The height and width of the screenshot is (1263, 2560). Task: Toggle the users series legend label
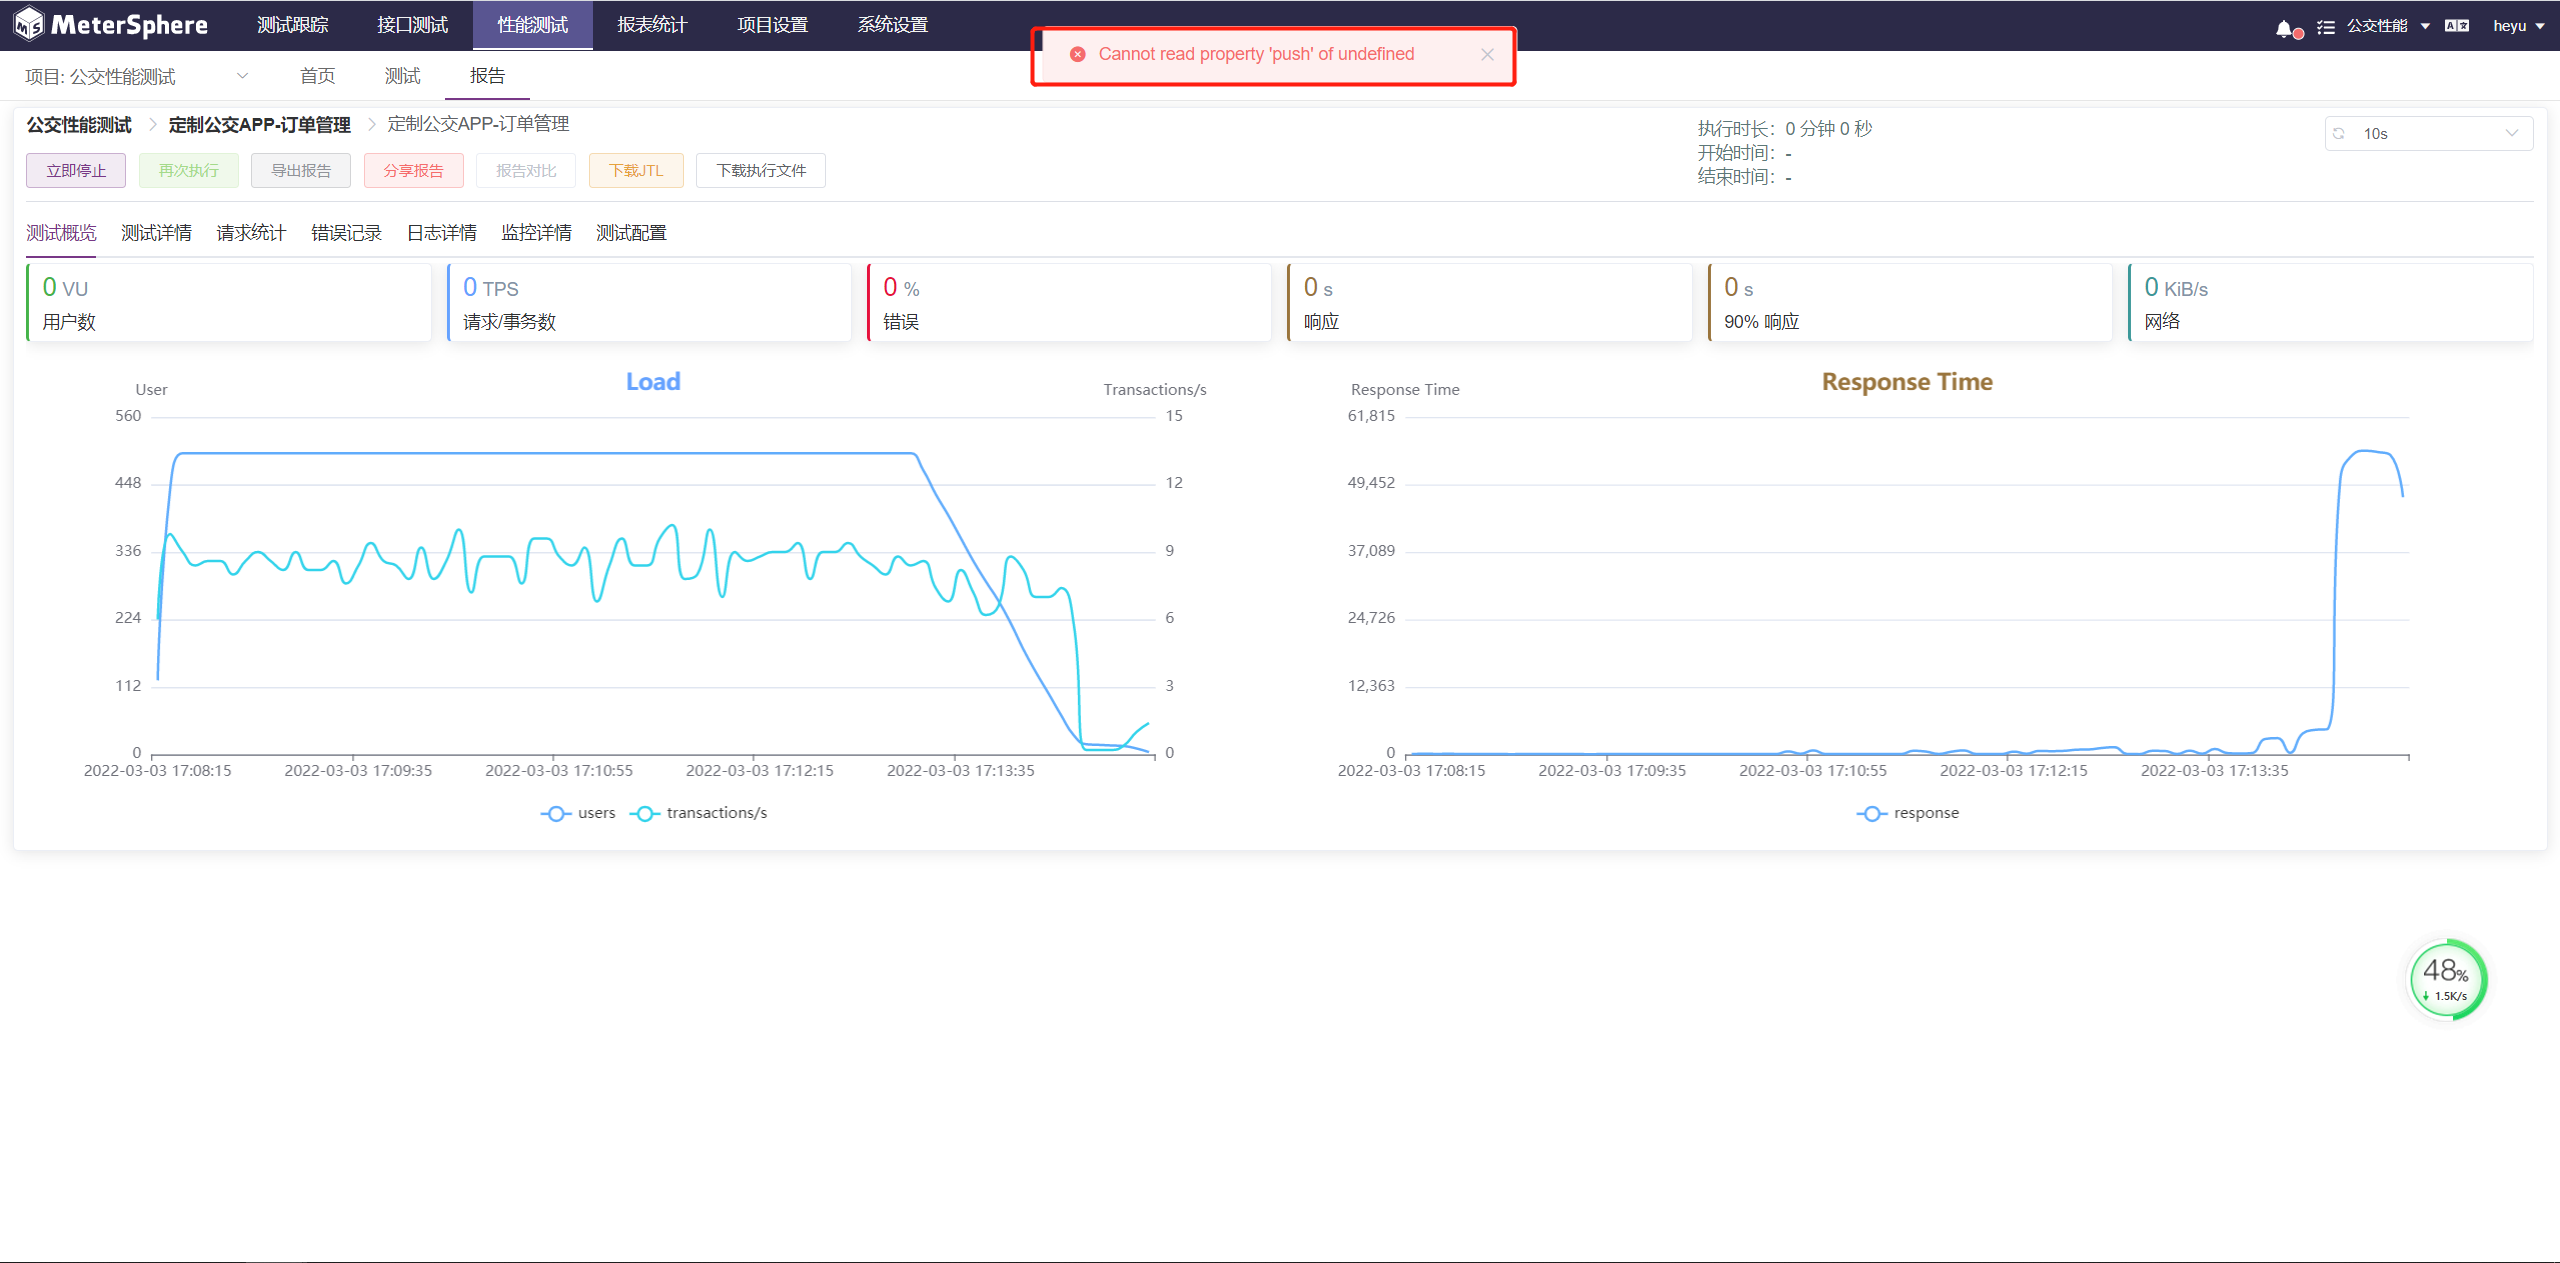597,813
